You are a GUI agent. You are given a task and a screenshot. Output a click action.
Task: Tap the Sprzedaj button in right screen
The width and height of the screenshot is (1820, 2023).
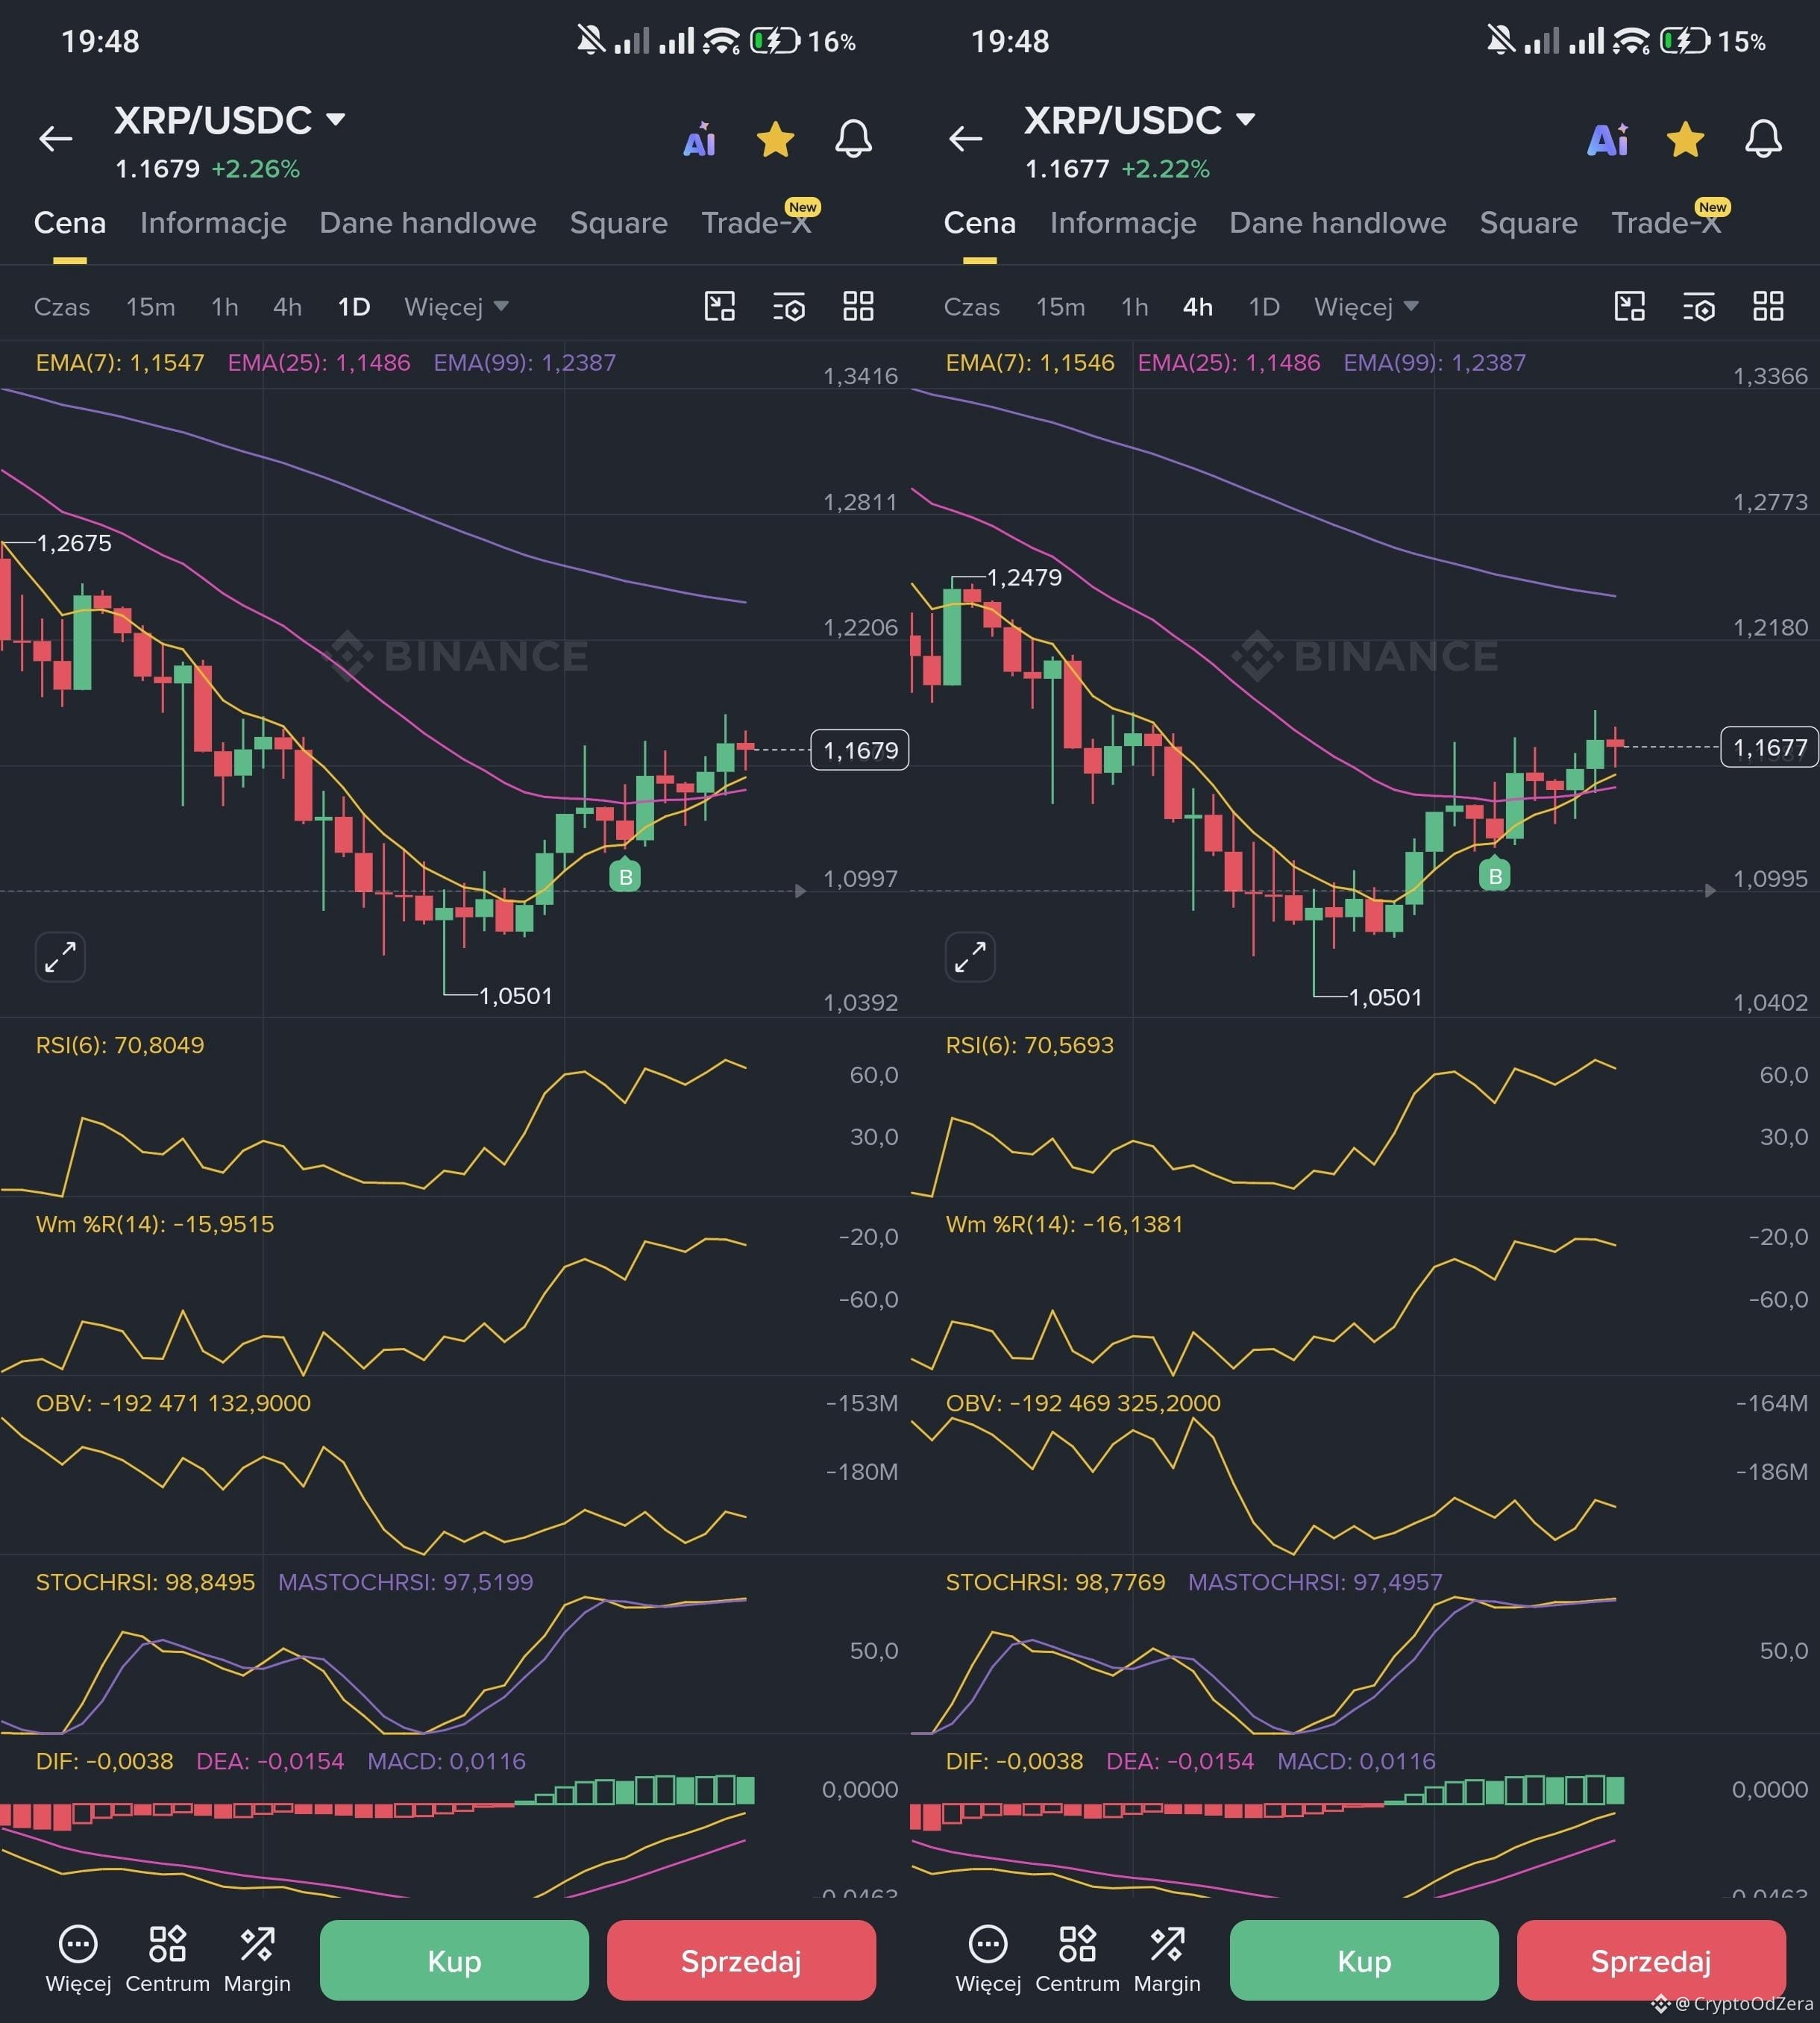1651,1960
